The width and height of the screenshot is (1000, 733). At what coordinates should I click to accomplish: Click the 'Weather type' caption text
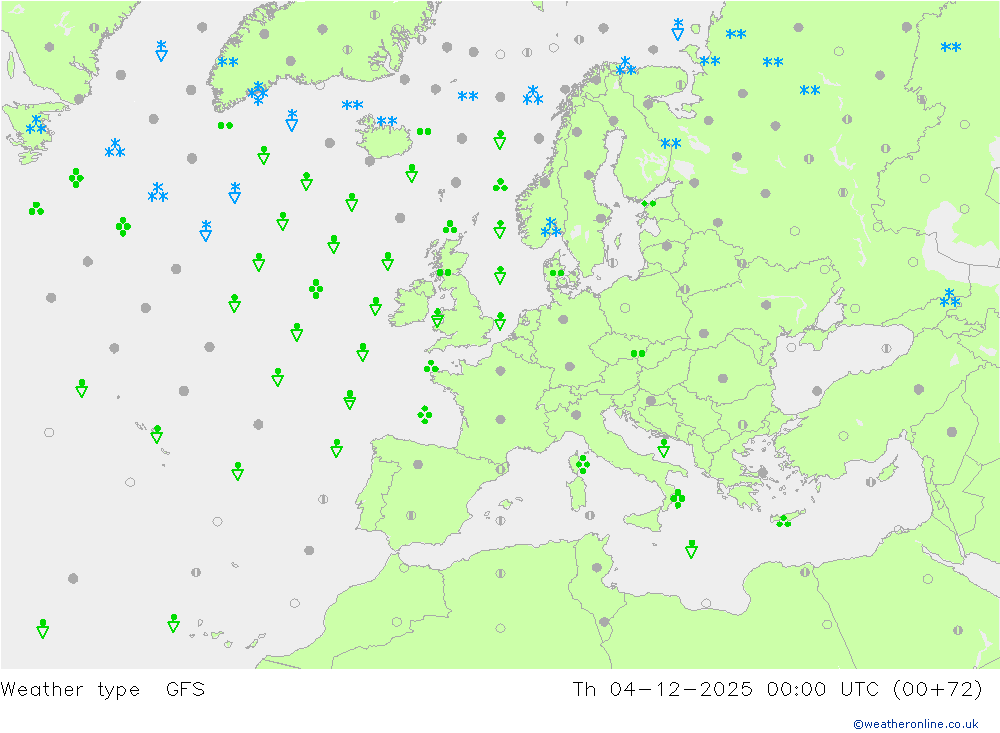point(70,689)
